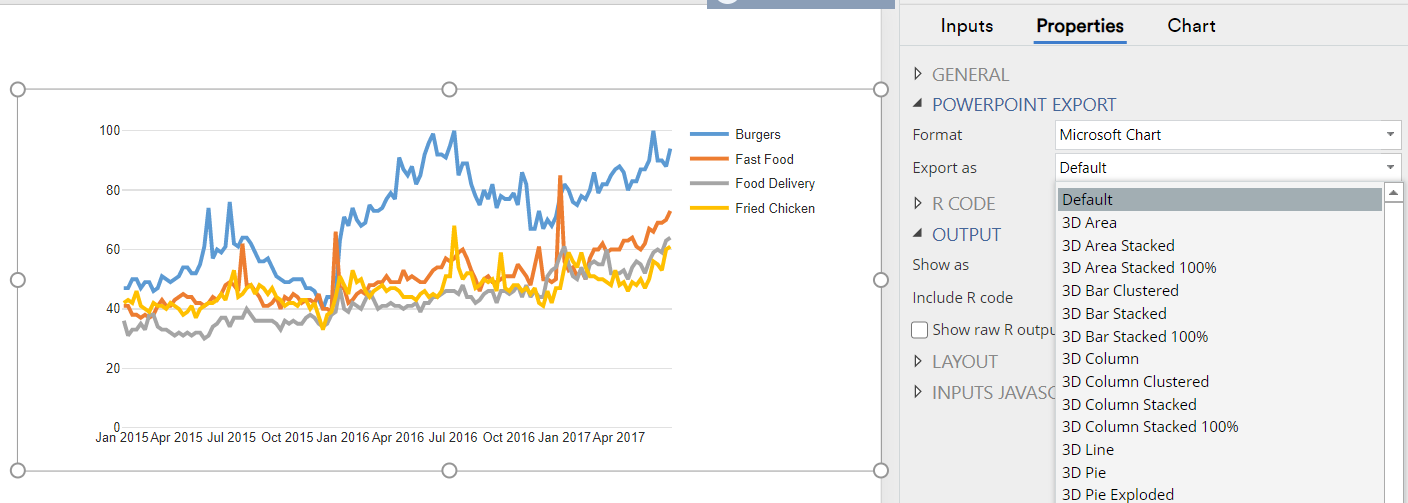
Task: Choose 3D Bar Clustered option
Action: tap(1120, 291)
